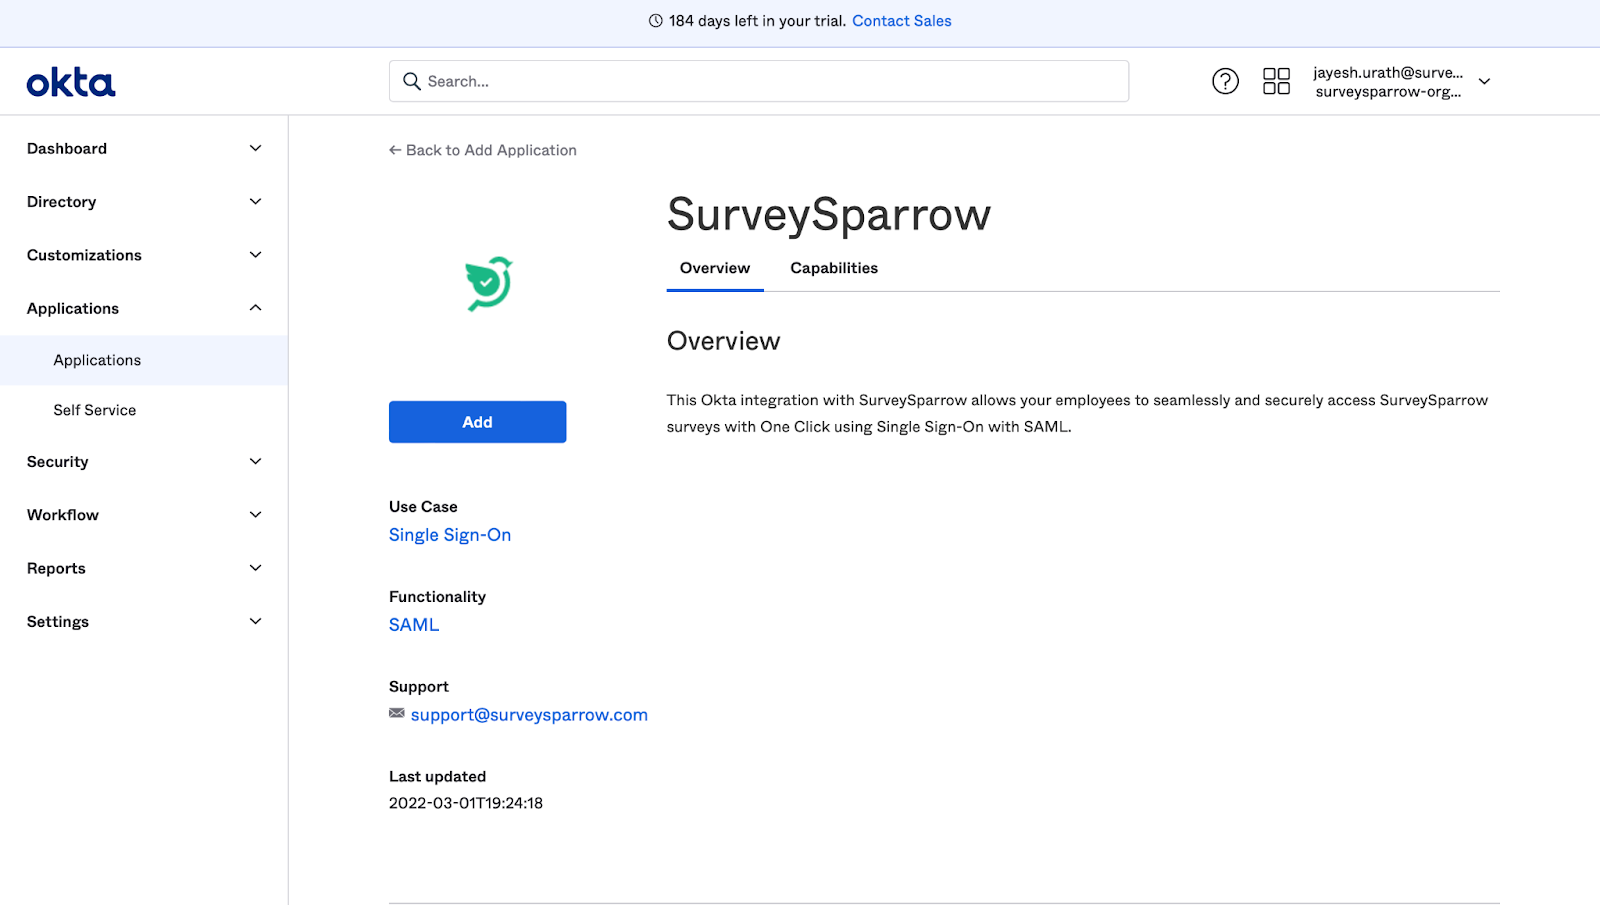1600x905 pixels.
Task: Open the Reports sidebar section
Action: [56, 568]
